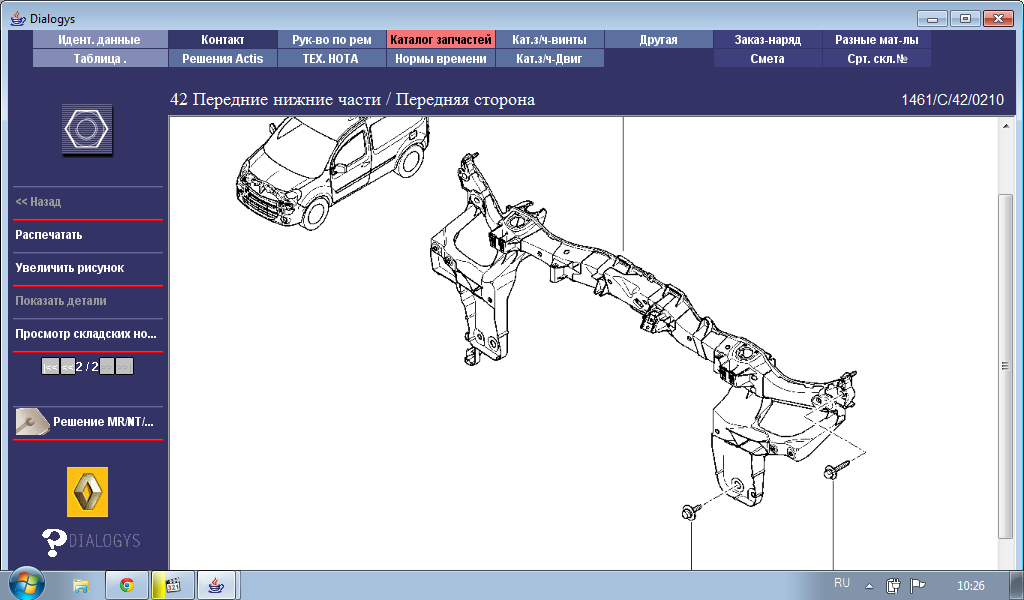
Task: Show hidden tray icons arrow
Action: [x=869, y=586]
